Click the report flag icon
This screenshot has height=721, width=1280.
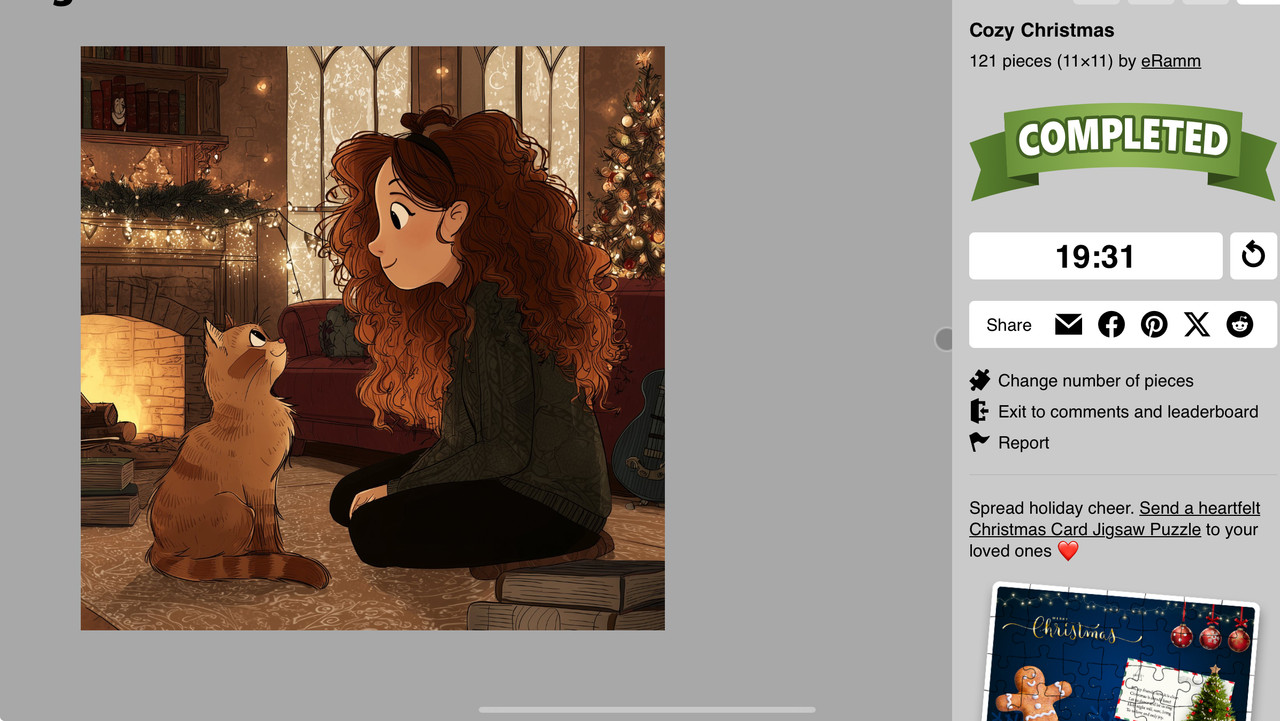pyautogui.click(x=980, y=442)
